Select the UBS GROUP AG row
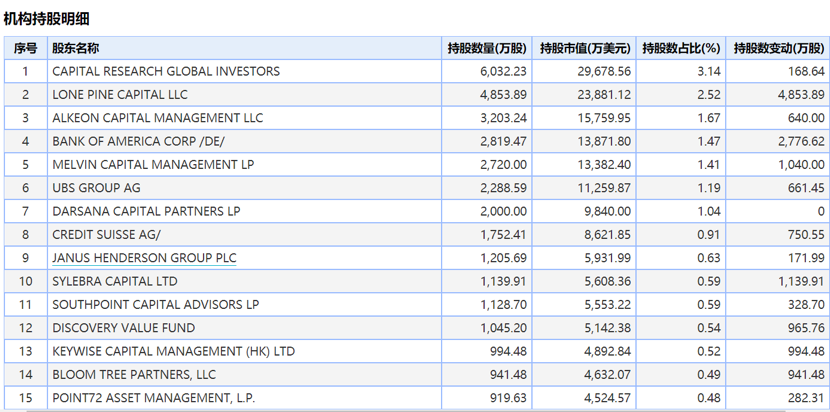830x412 pixels. [x=417, y=188]
